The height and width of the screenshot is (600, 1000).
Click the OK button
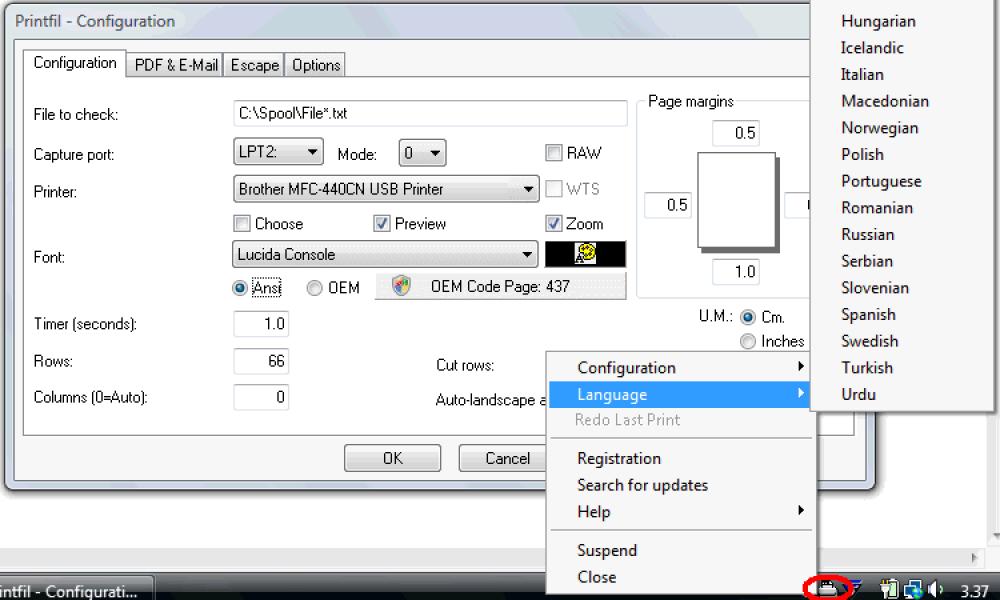(392, 458)
